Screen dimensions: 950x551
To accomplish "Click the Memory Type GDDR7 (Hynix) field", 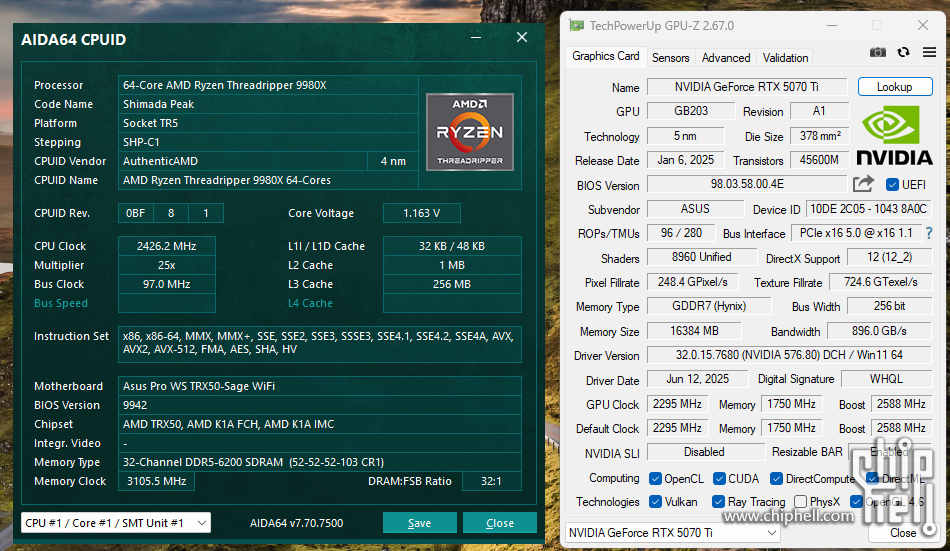I will coord(709,306).
